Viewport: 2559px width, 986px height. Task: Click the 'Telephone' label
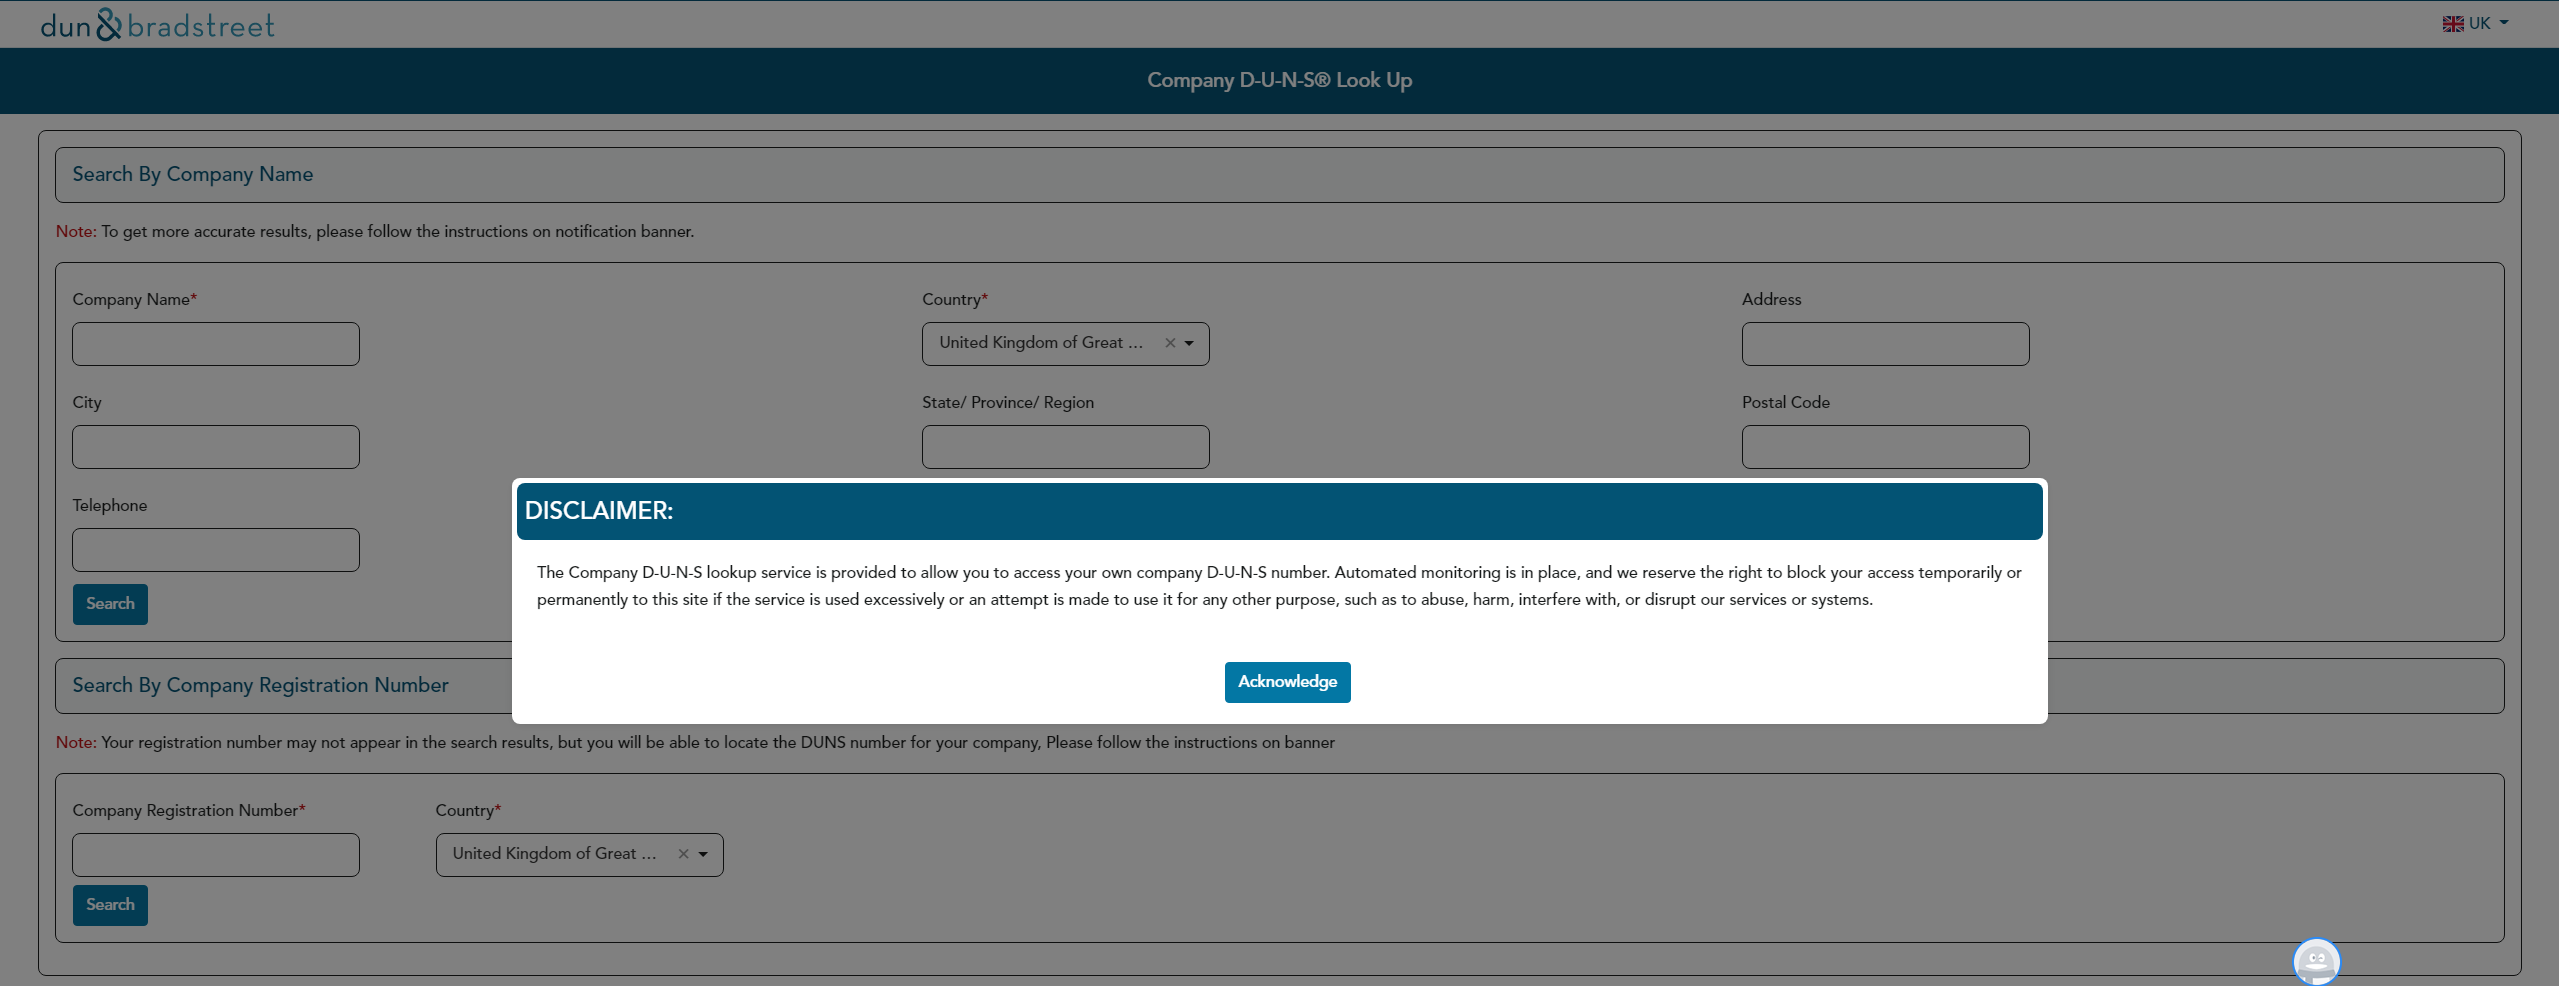[110, 505]
